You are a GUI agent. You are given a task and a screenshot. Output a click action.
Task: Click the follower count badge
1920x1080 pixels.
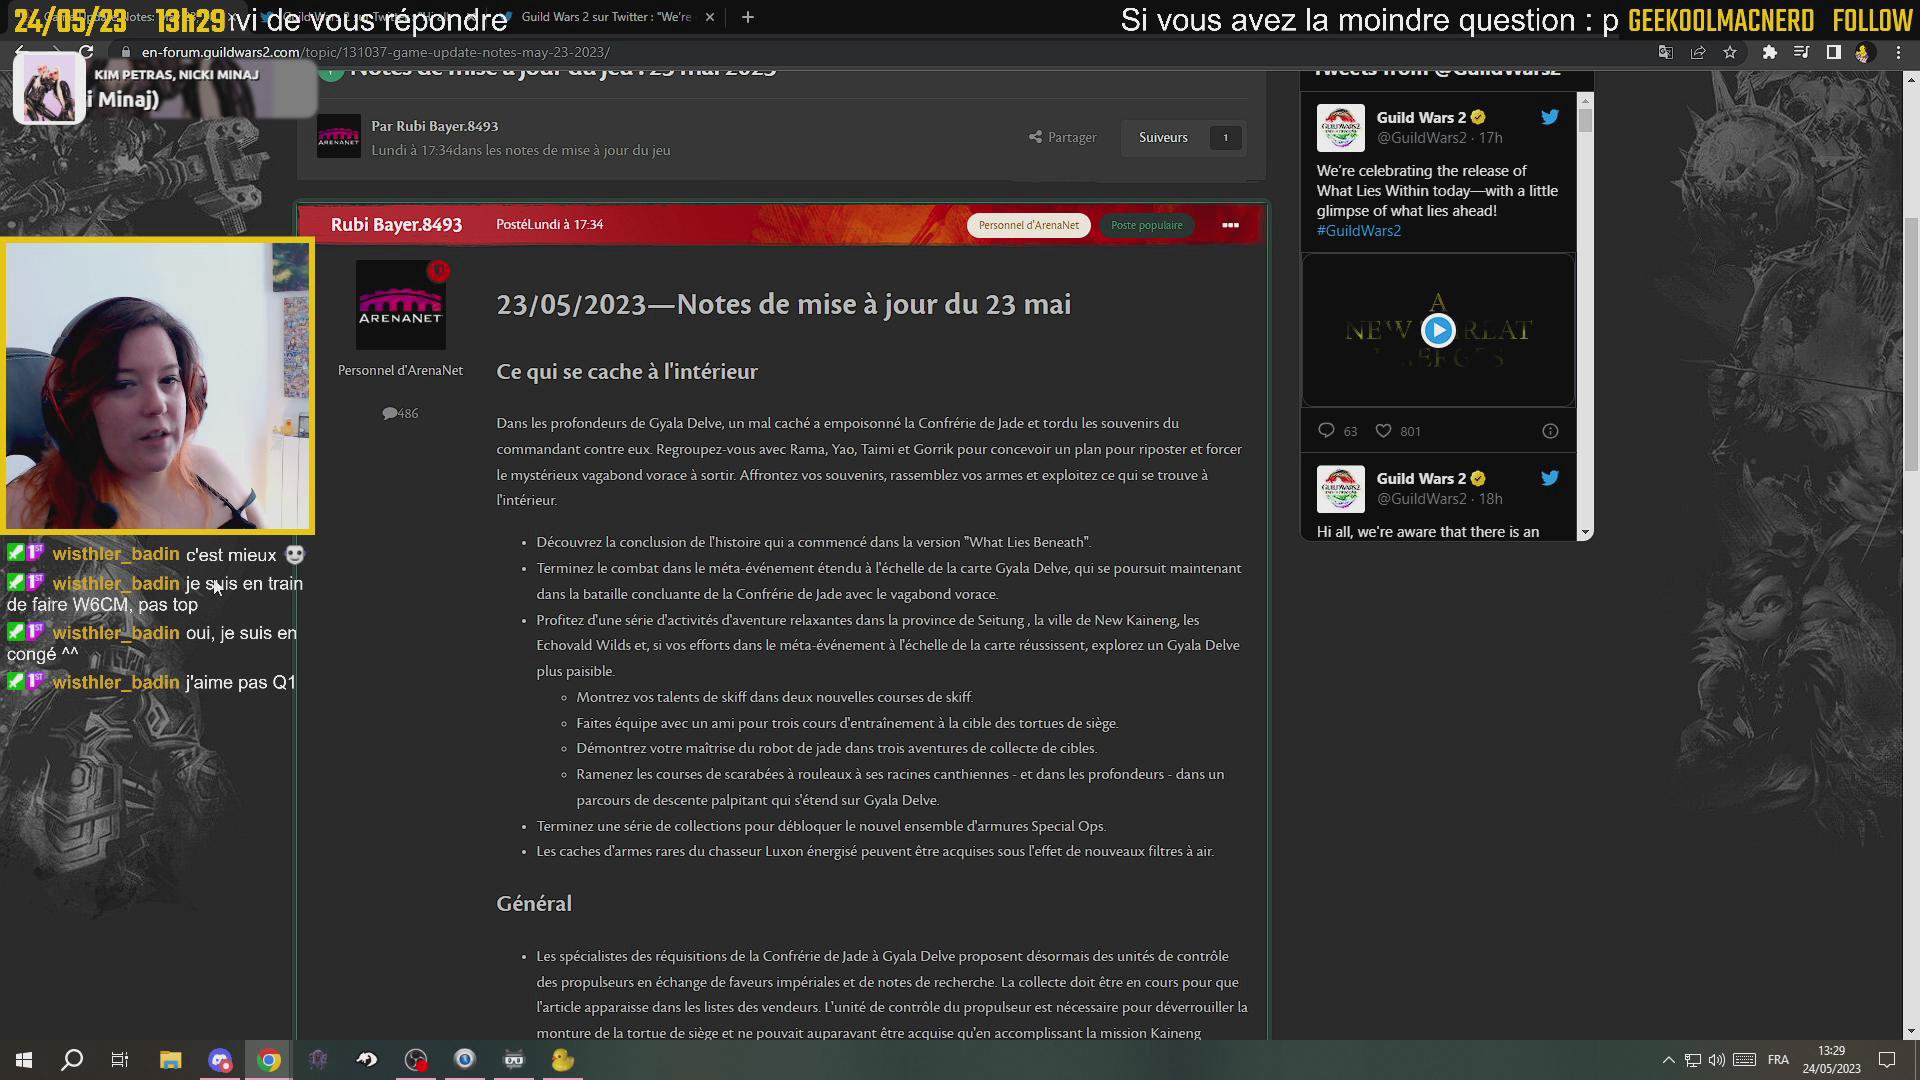(1225, 138)
